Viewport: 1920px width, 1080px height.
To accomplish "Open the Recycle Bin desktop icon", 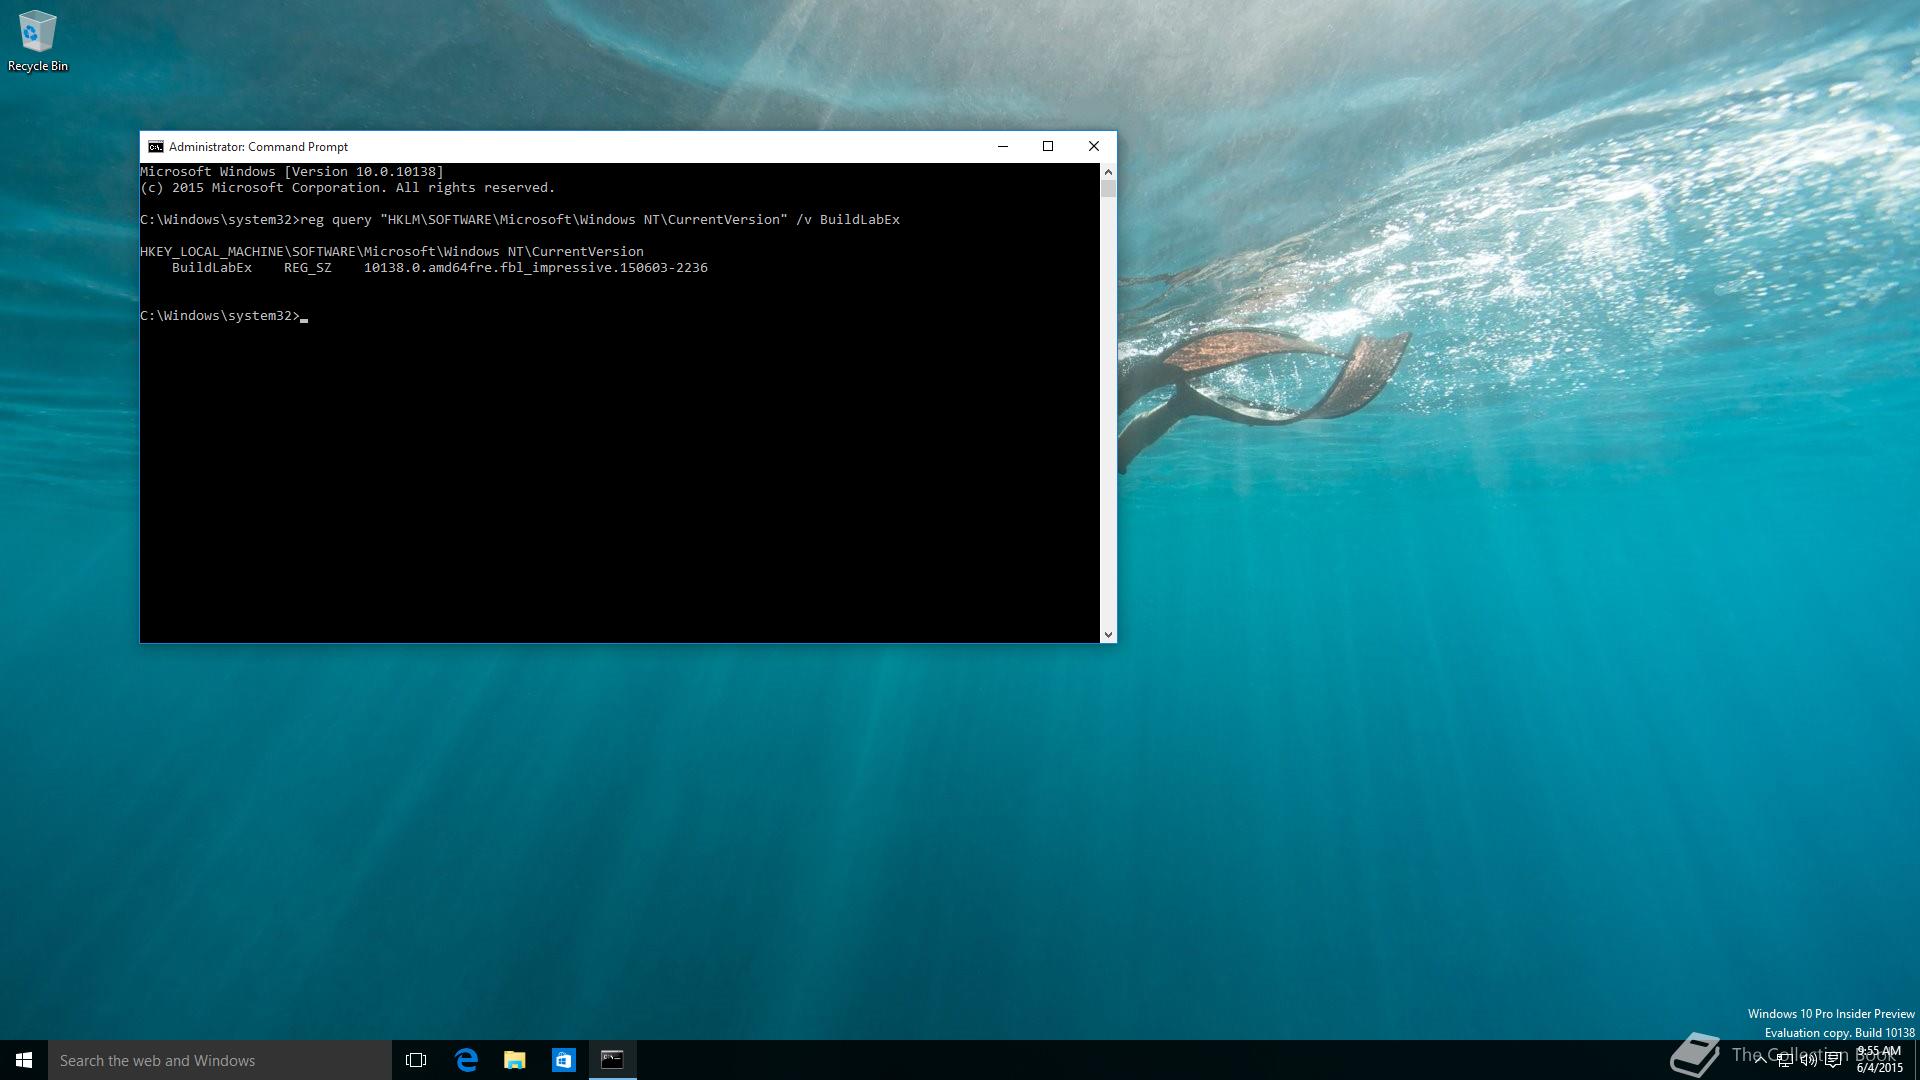I will [38, 41].
